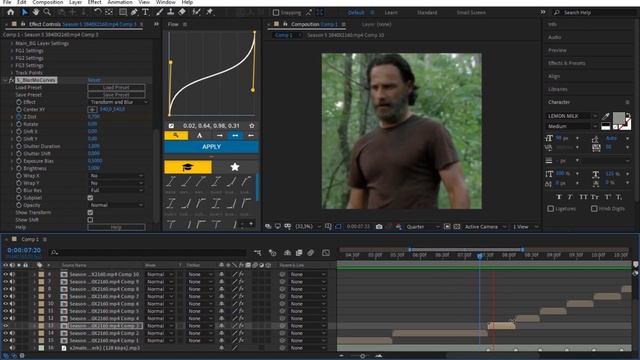Open the Quarter resolution dropdown

422,227
